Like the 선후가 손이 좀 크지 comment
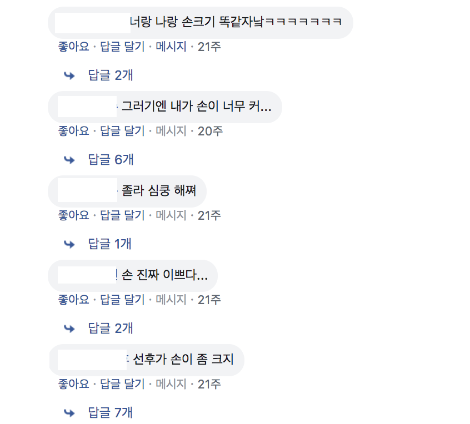The height and width of the screenshot is (424, 470). point(74,384)
